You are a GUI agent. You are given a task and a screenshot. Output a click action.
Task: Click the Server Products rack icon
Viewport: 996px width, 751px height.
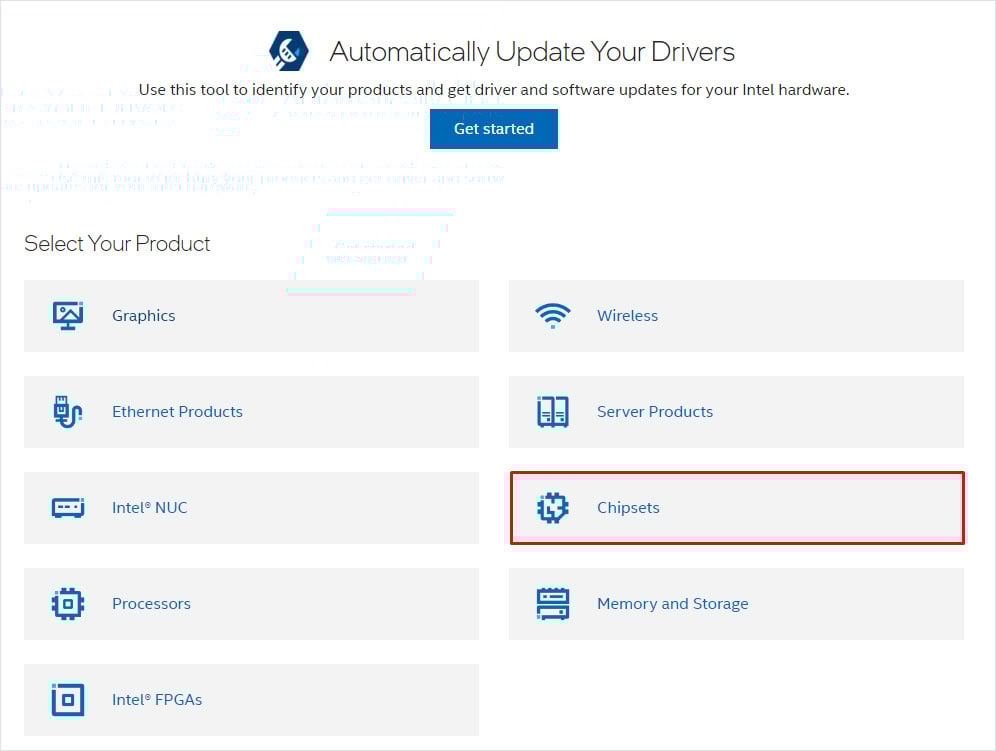click(552, 412)
